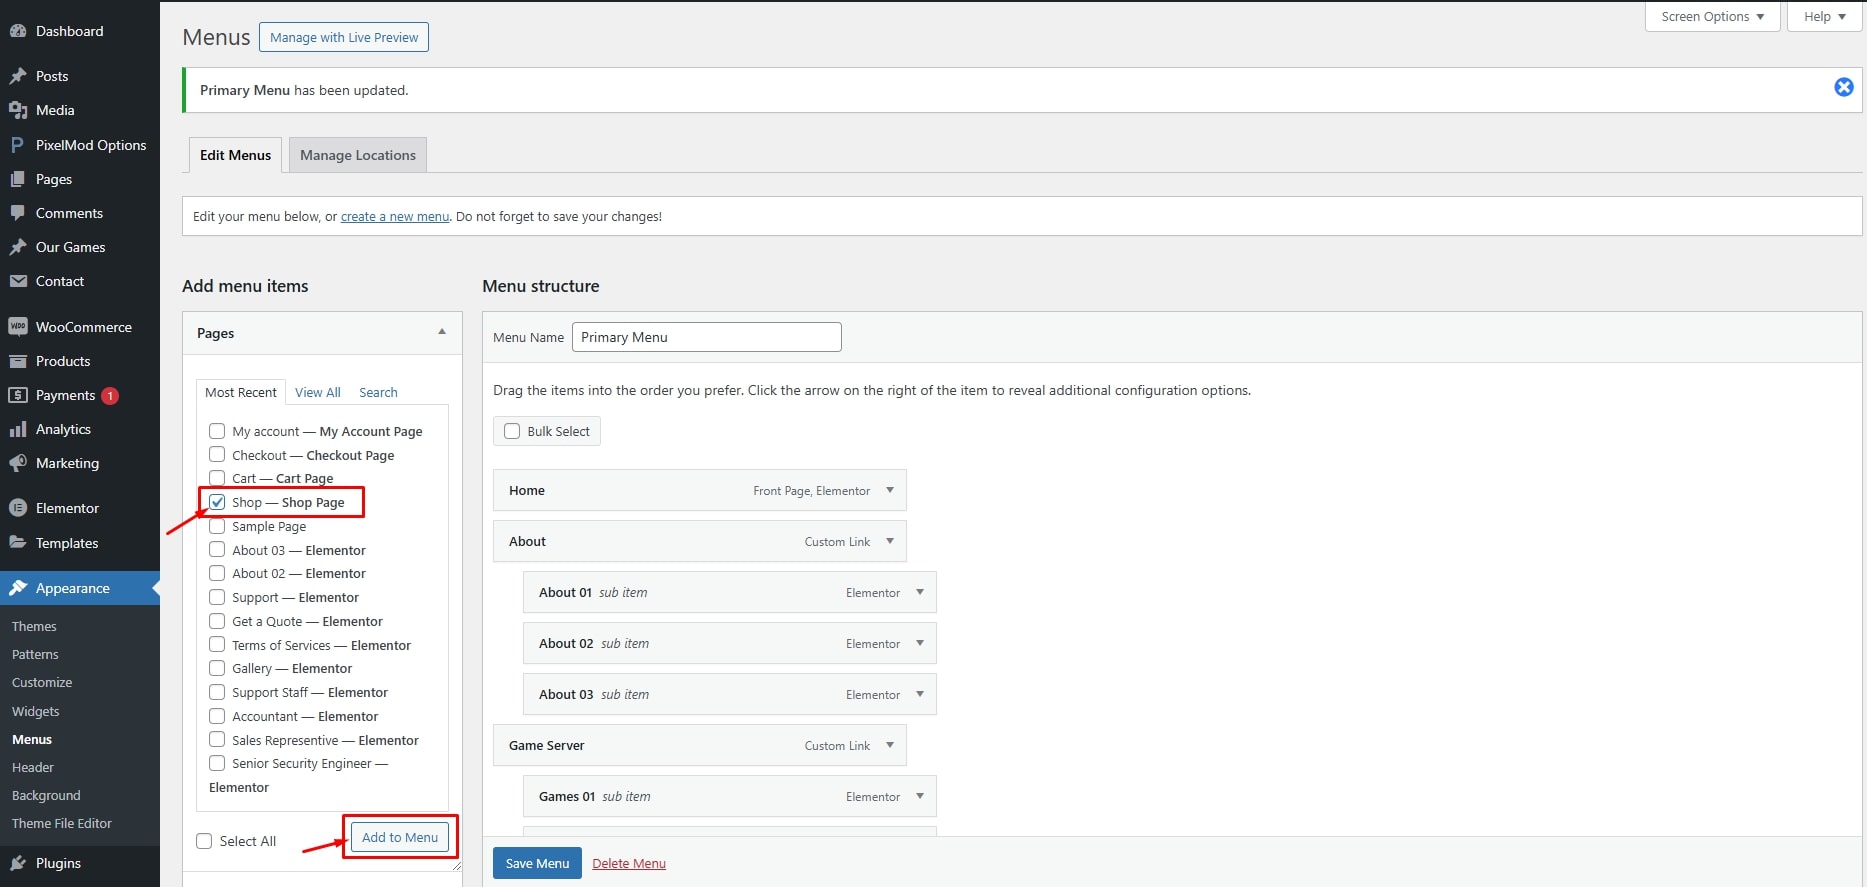Viewport: 1867px width, 887px height.
Task: Open the Customize submenu item
Action: pyautogui.click(x=42, y=682)
